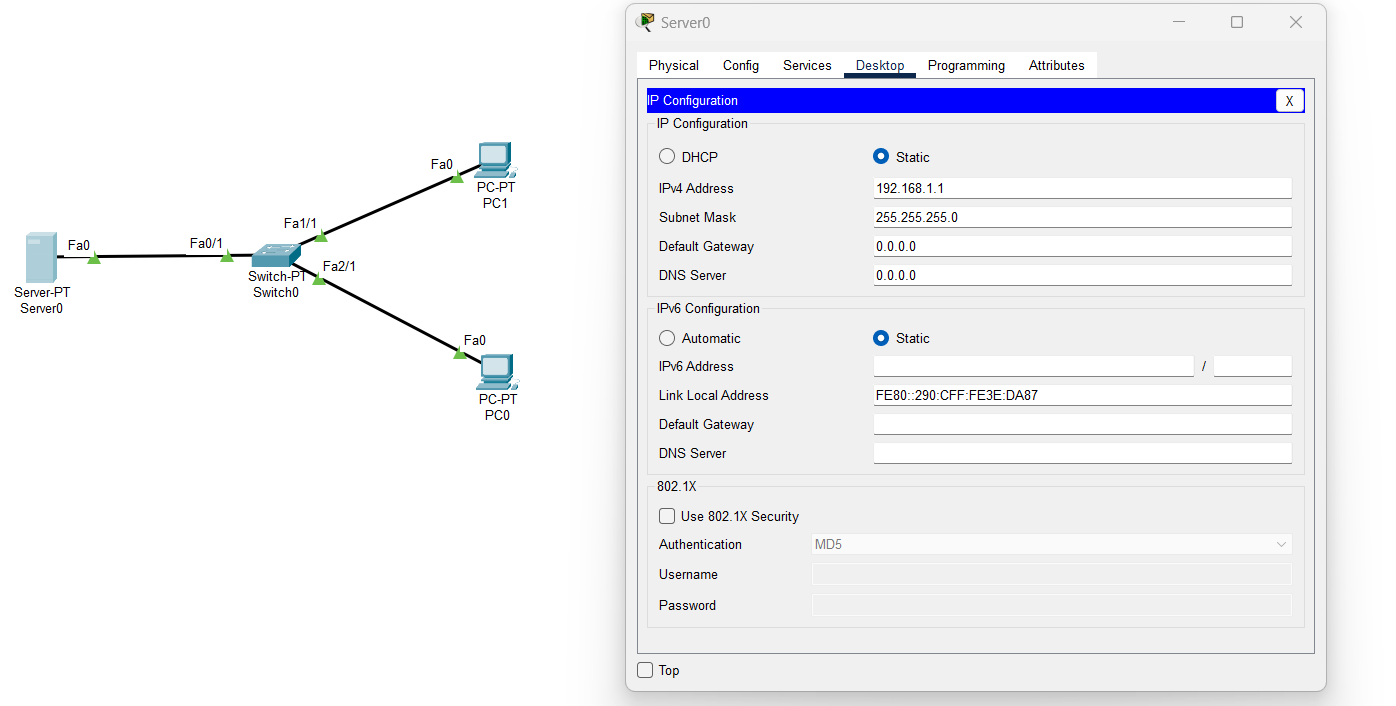Select the PC0 computer icon
Viewport: 1396px width, 706px height.
[x=496, y=373]
